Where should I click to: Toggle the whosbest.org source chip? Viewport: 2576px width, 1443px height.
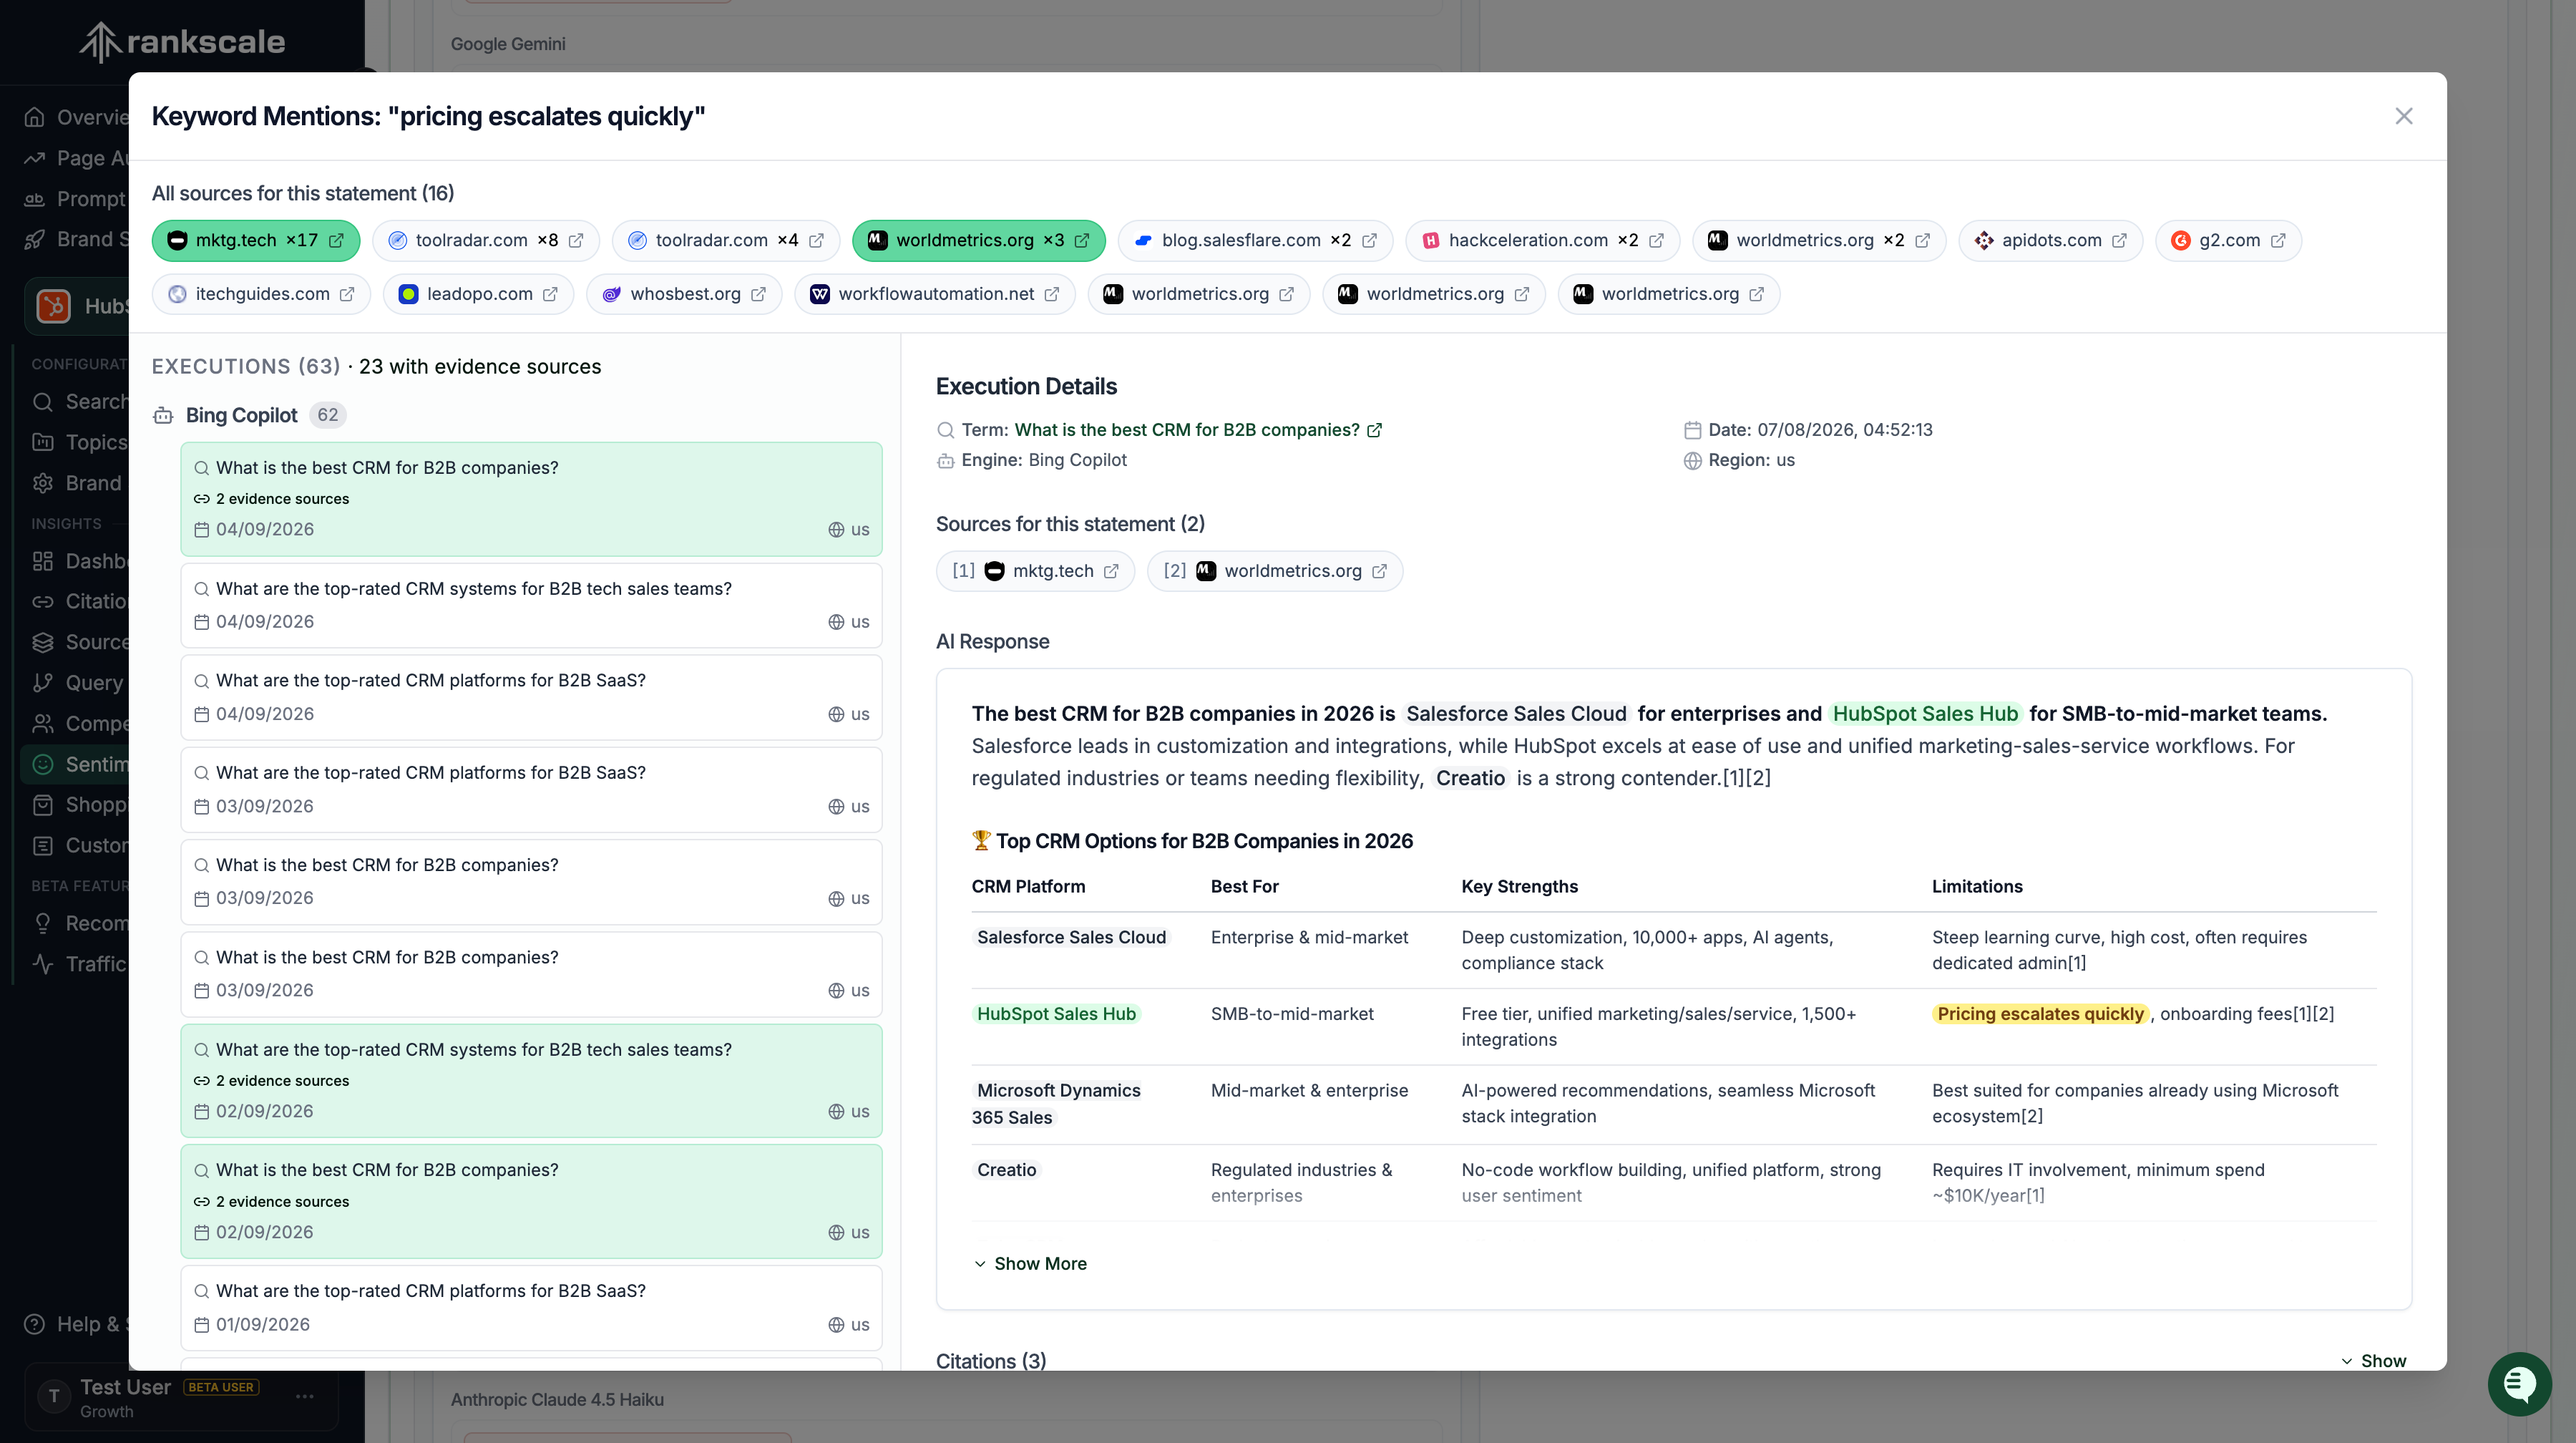(684, 294)
